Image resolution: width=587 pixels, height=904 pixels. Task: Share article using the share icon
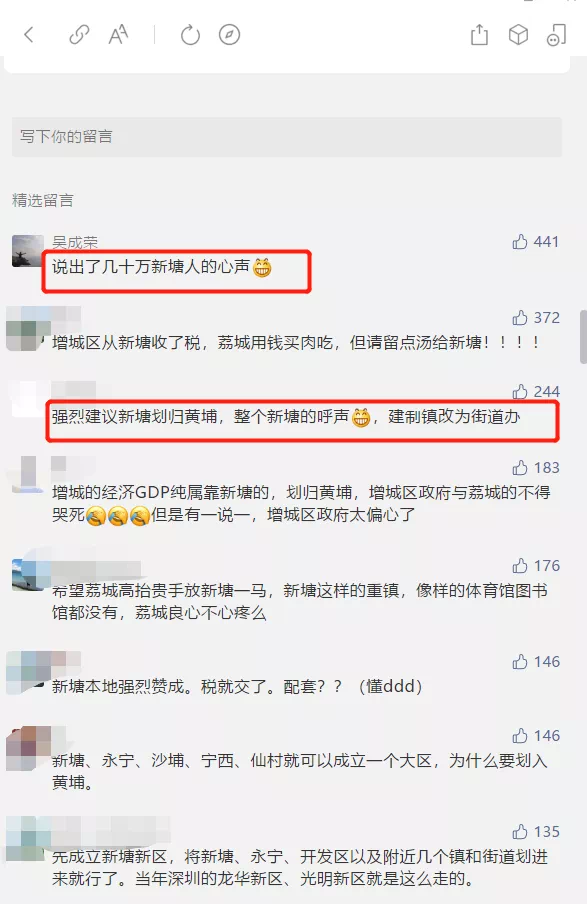[x=479, y=35]
